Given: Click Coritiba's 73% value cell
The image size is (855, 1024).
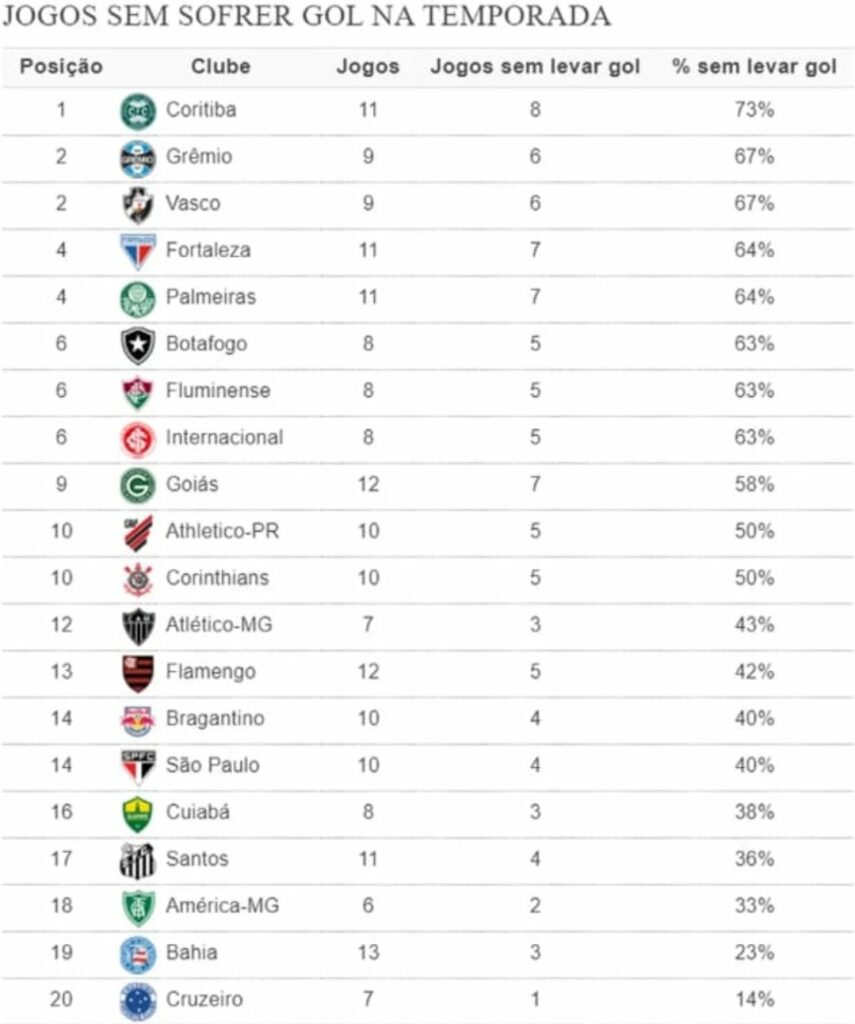Looking at the screenshot, I should click(754, 109).
